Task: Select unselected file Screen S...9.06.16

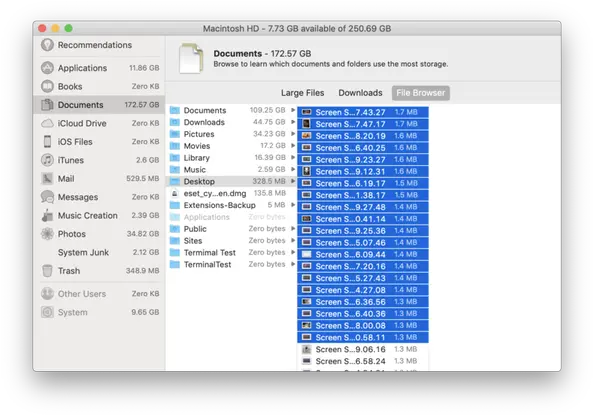Action: [363, 349]
